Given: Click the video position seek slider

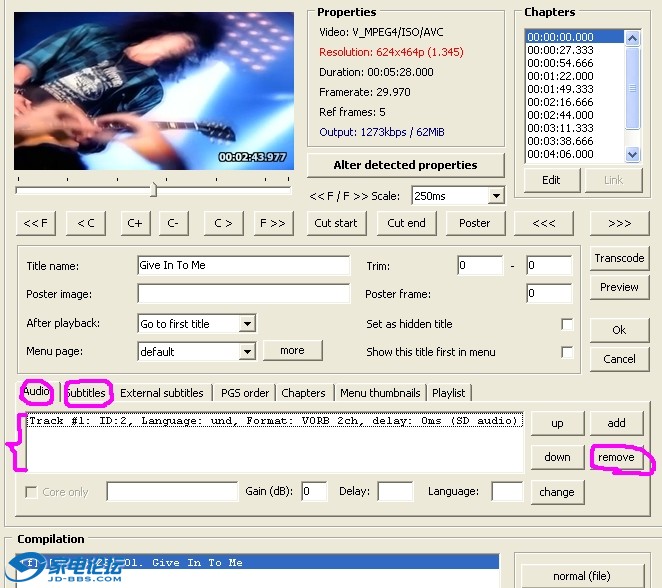Looking at the screenshot, I should tap(153, 189).
